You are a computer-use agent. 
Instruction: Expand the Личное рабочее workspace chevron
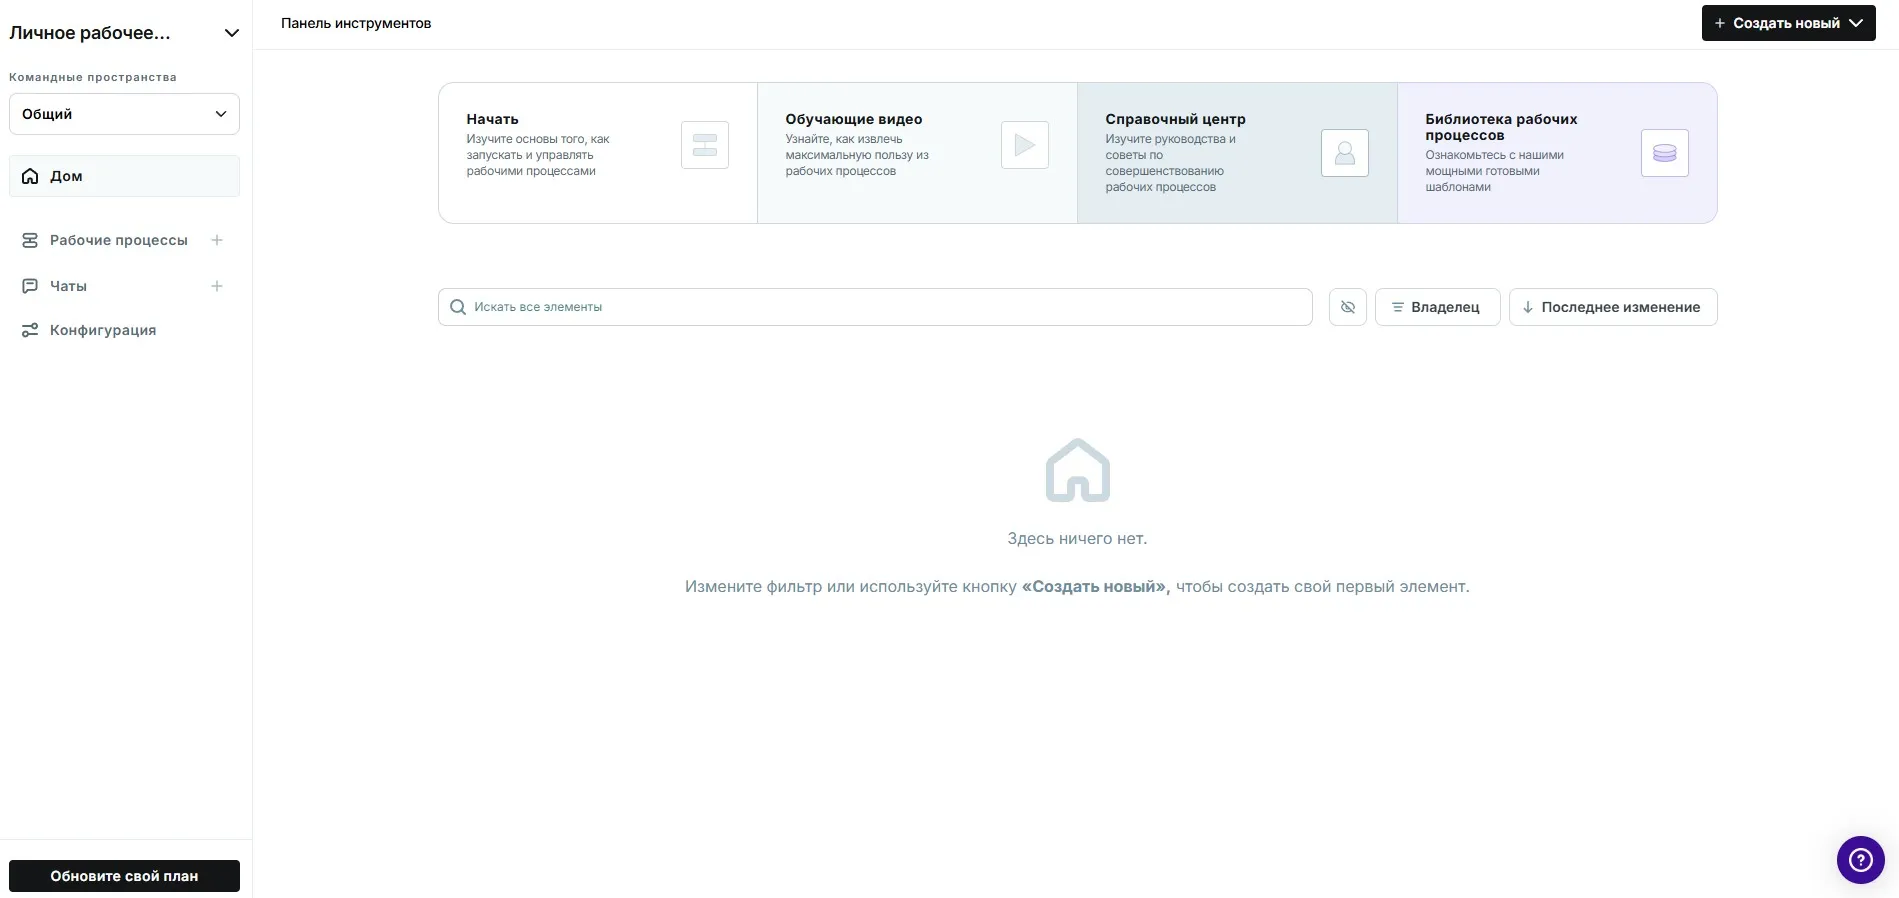[232, 33]
